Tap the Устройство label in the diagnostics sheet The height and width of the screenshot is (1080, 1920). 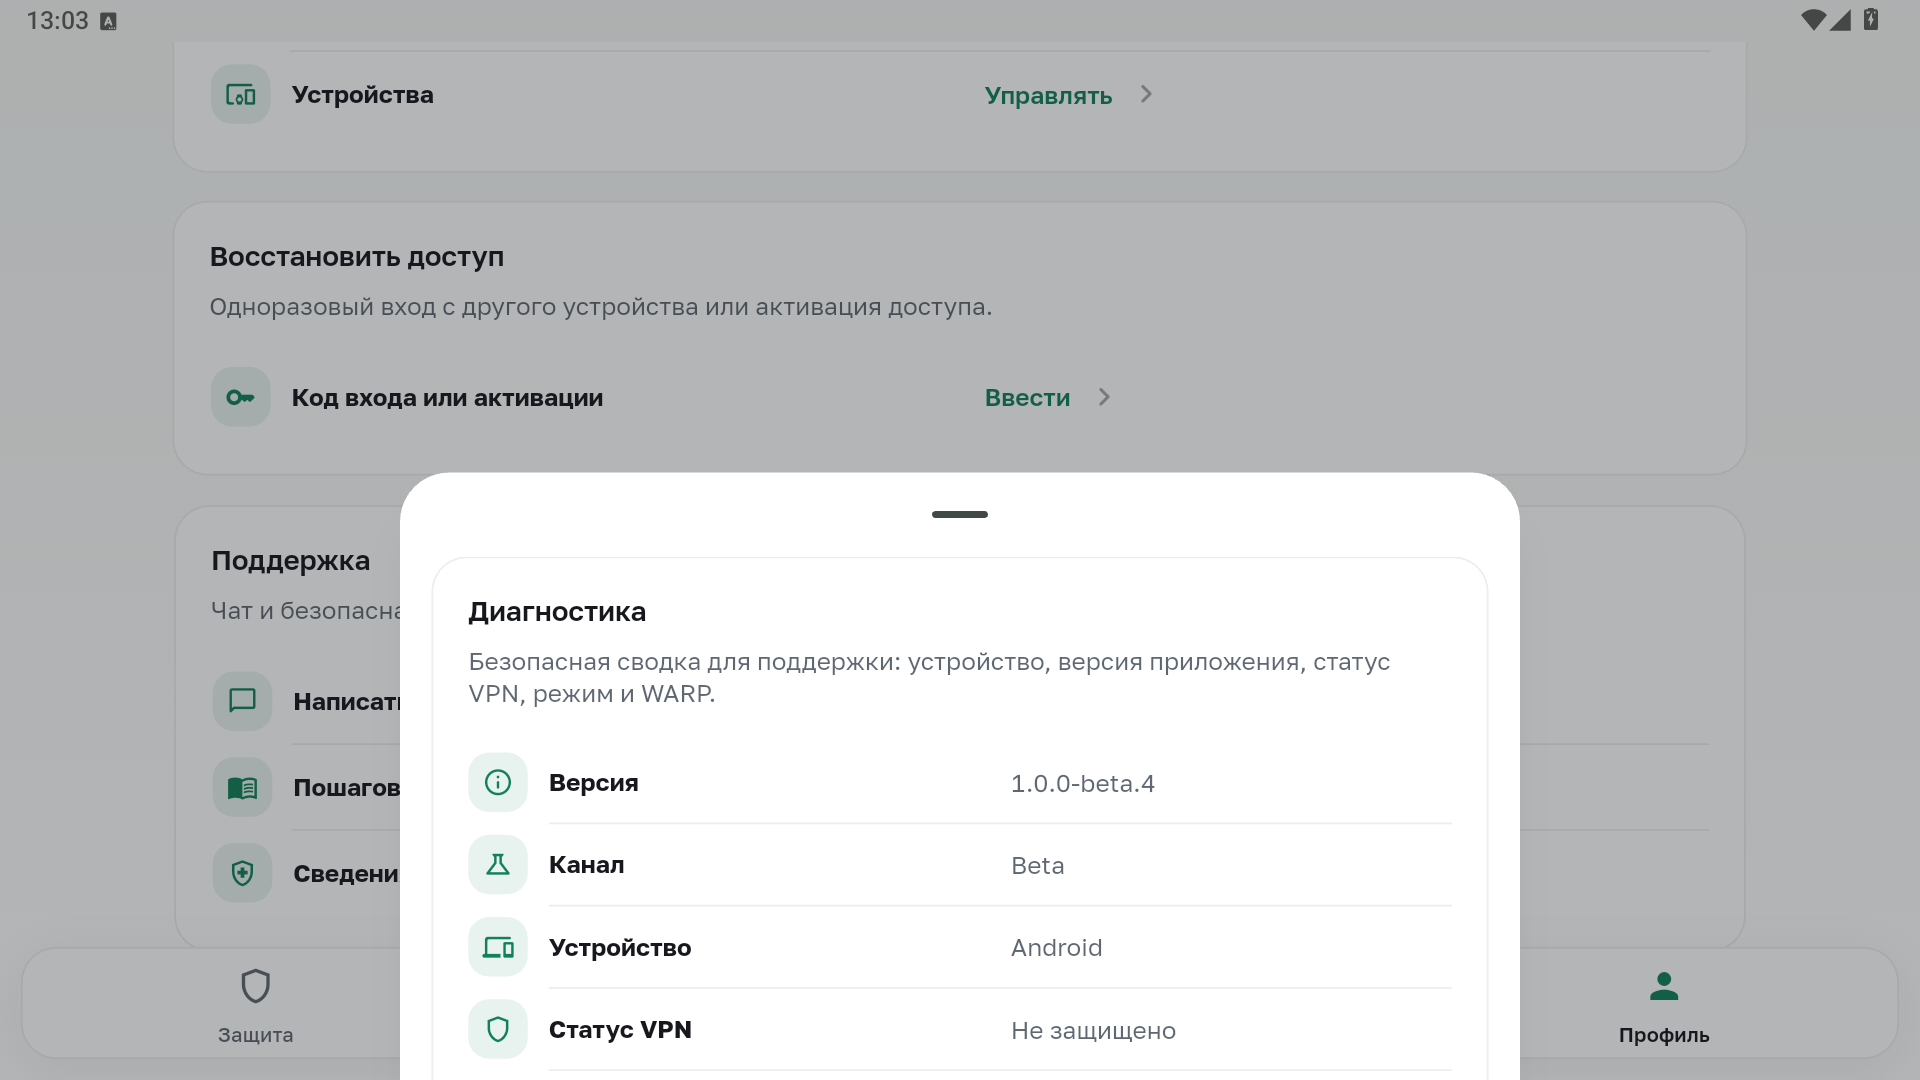coord(620,948)
